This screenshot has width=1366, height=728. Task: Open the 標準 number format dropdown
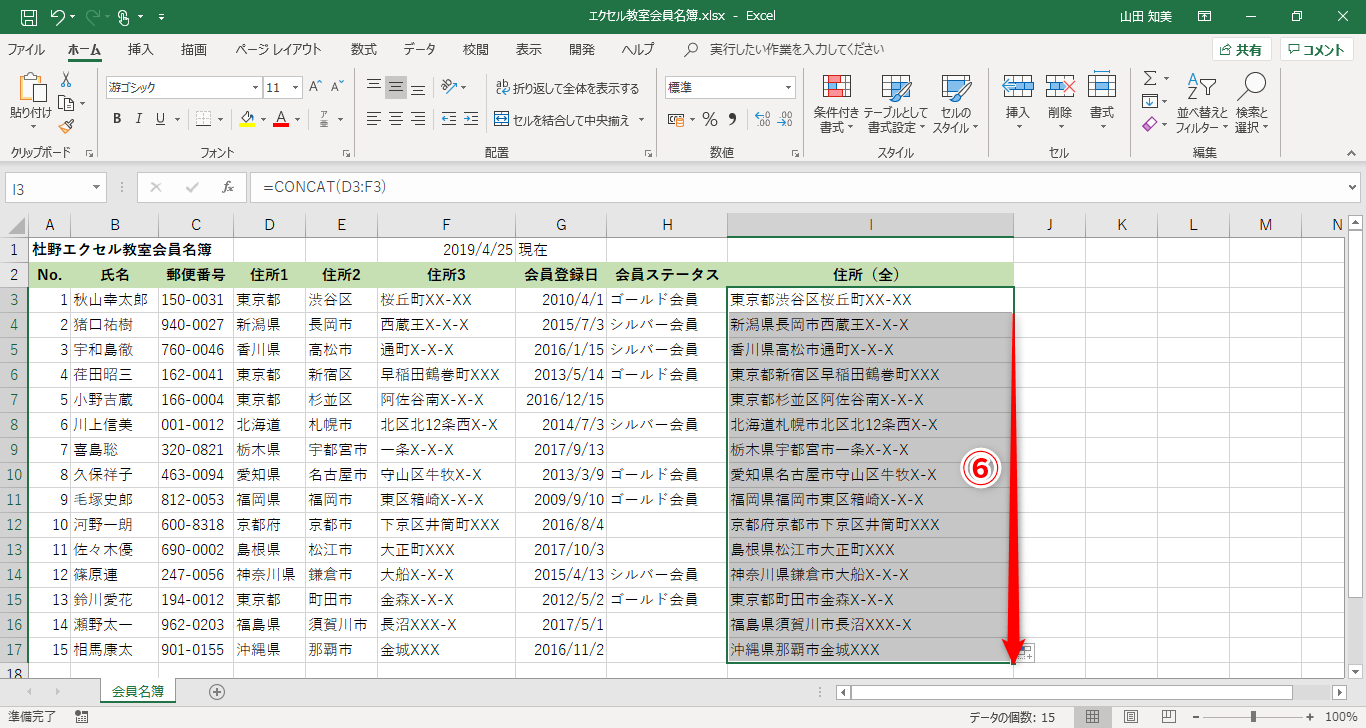point(789,87)
